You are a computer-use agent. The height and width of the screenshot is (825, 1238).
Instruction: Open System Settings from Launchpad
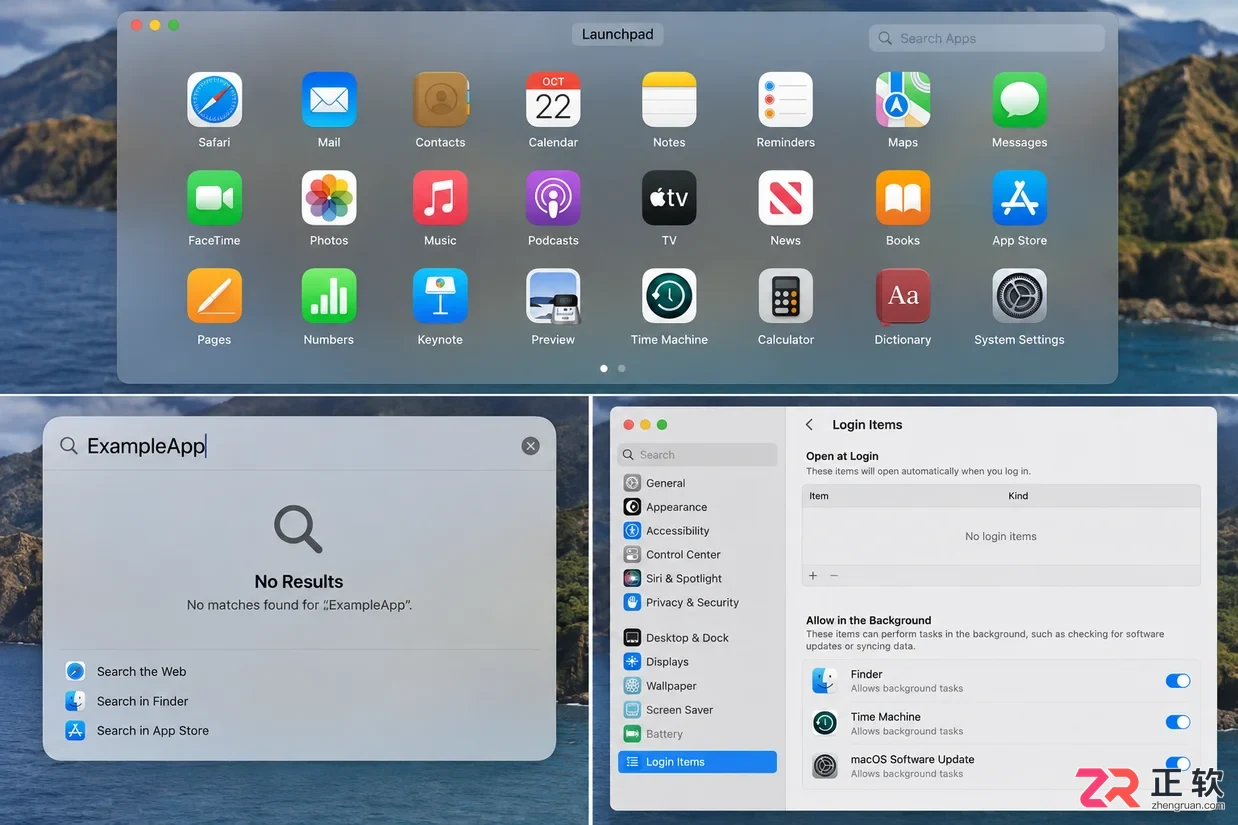pos(1019,296)
